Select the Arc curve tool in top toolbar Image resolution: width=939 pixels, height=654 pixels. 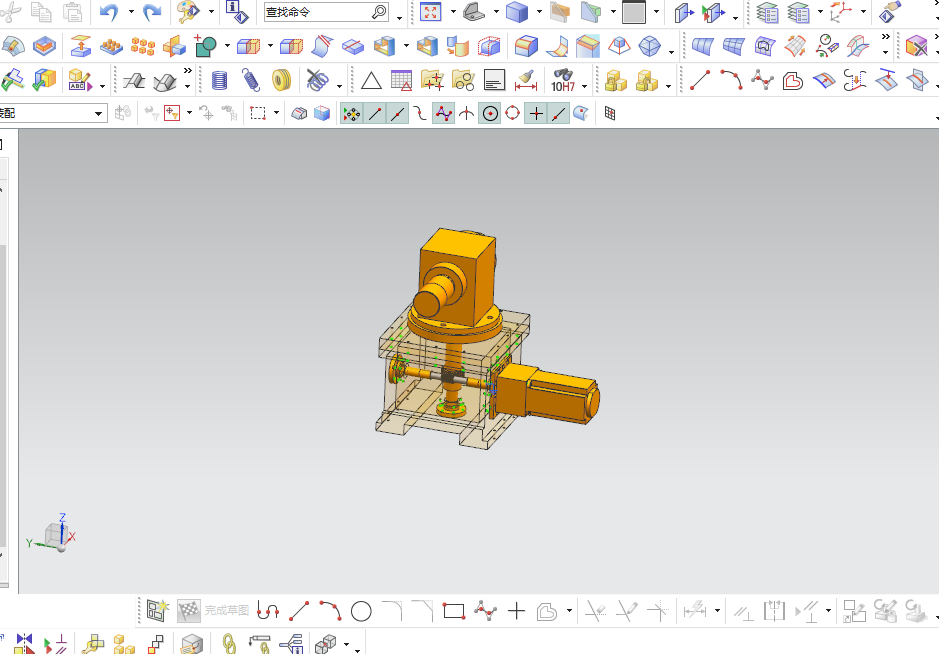731,80
